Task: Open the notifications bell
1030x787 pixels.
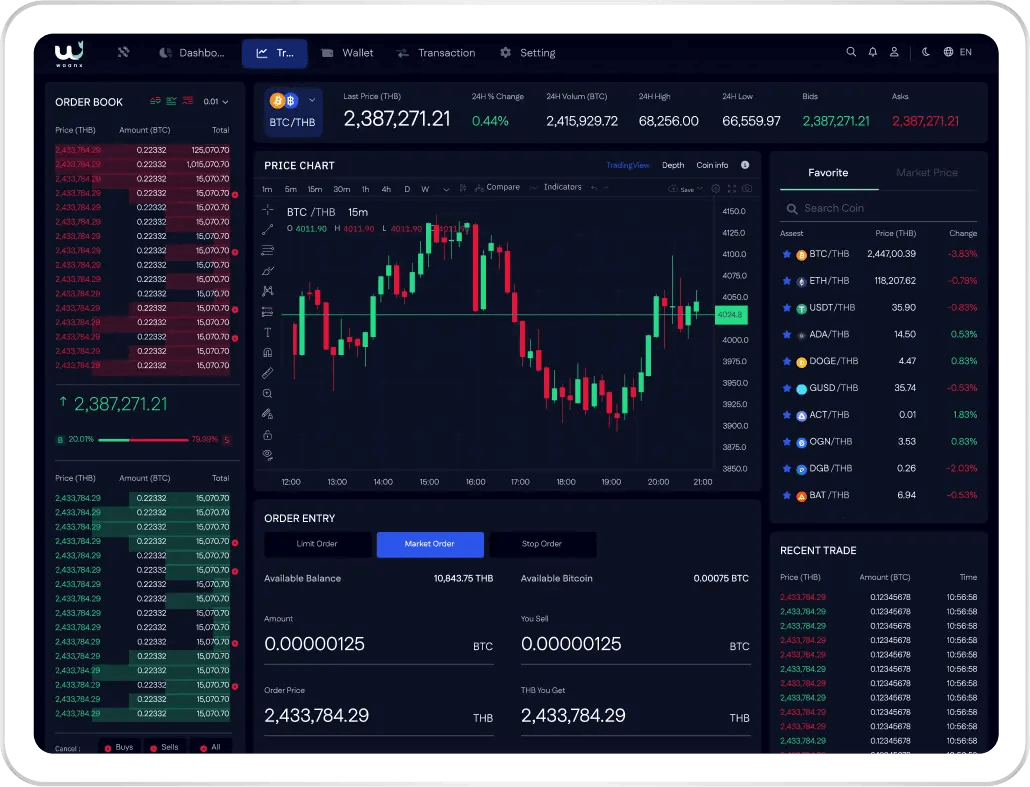Action: tap(872, 52)
